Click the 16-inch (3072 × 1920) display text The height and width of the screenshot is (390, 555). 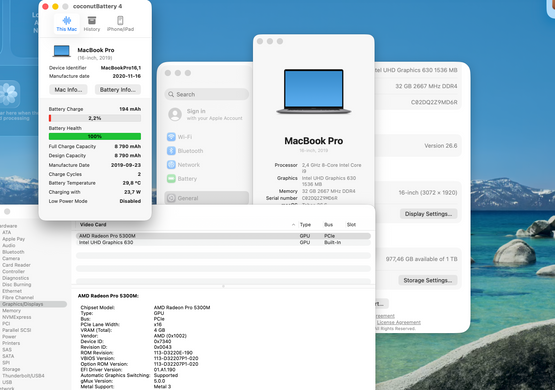click(428, 193)
